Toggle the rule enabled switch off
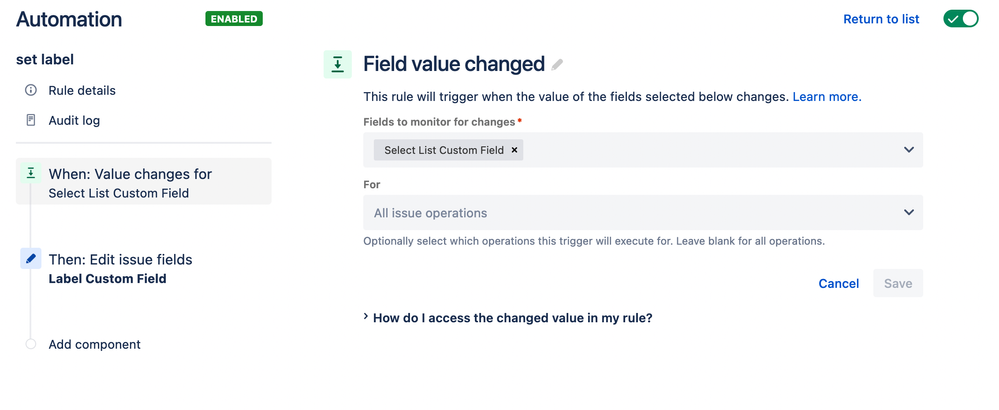Image resolution: width=999 pixels, height=410 pixels. pos(961,19)
